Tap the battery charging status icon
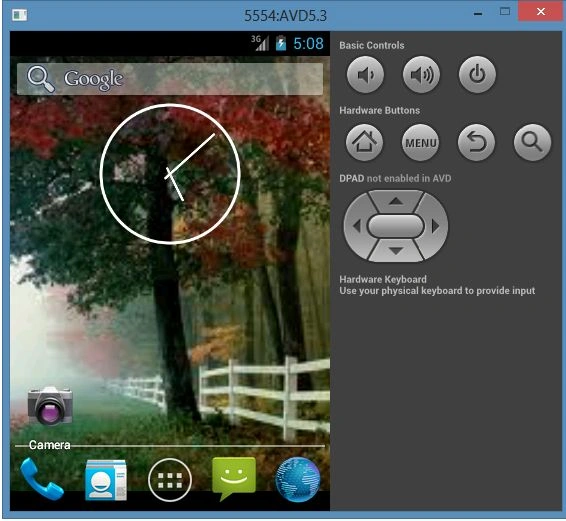The width and height of the screenshot is (566, 521). 281,43
